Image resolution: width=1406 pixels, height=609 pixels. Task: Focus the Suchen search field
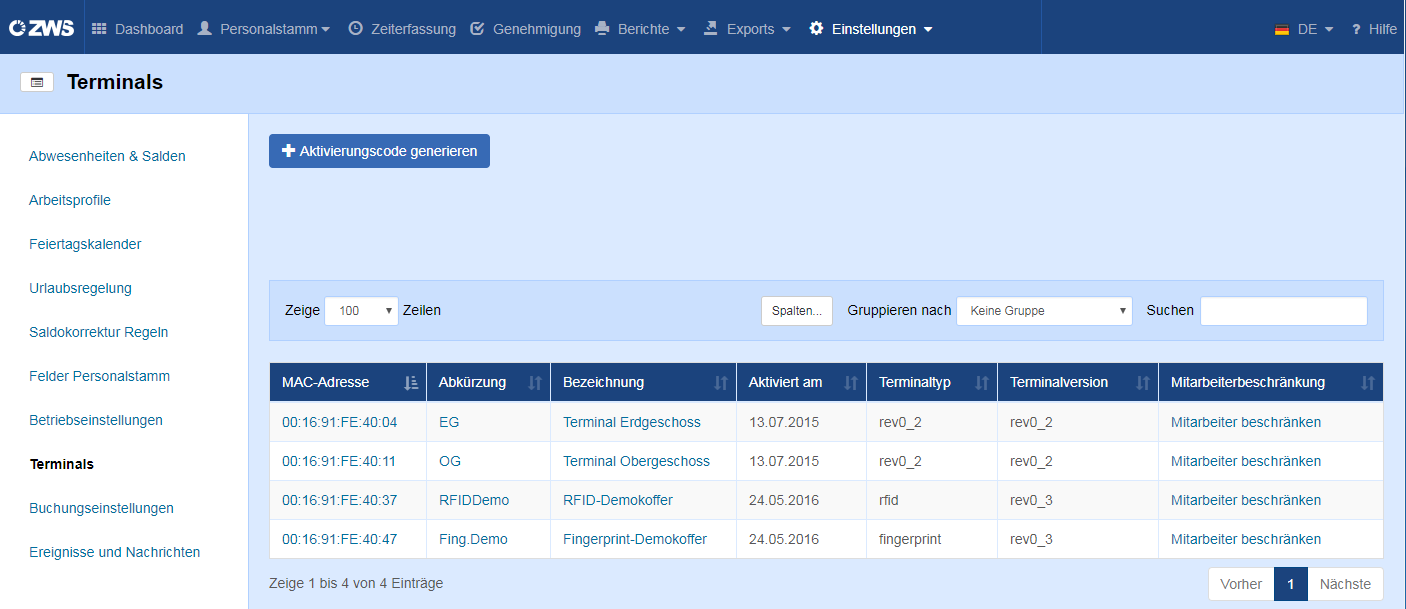coord(1284,311)
